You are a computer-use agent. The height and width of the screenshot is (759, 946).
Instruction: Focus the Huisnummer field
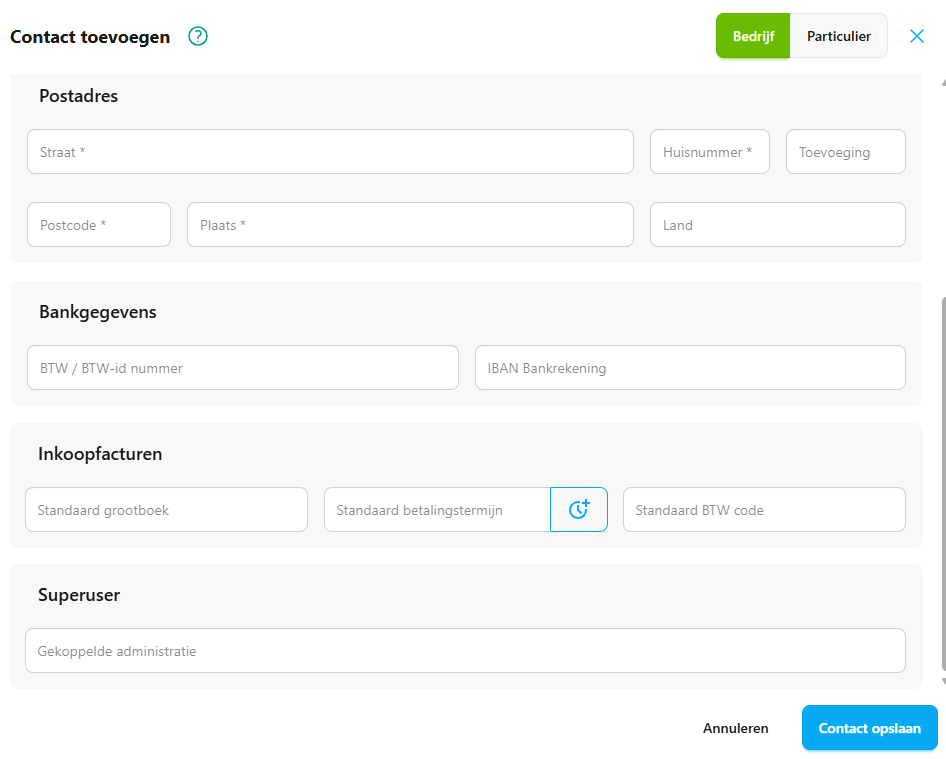(x=710, y=151)
